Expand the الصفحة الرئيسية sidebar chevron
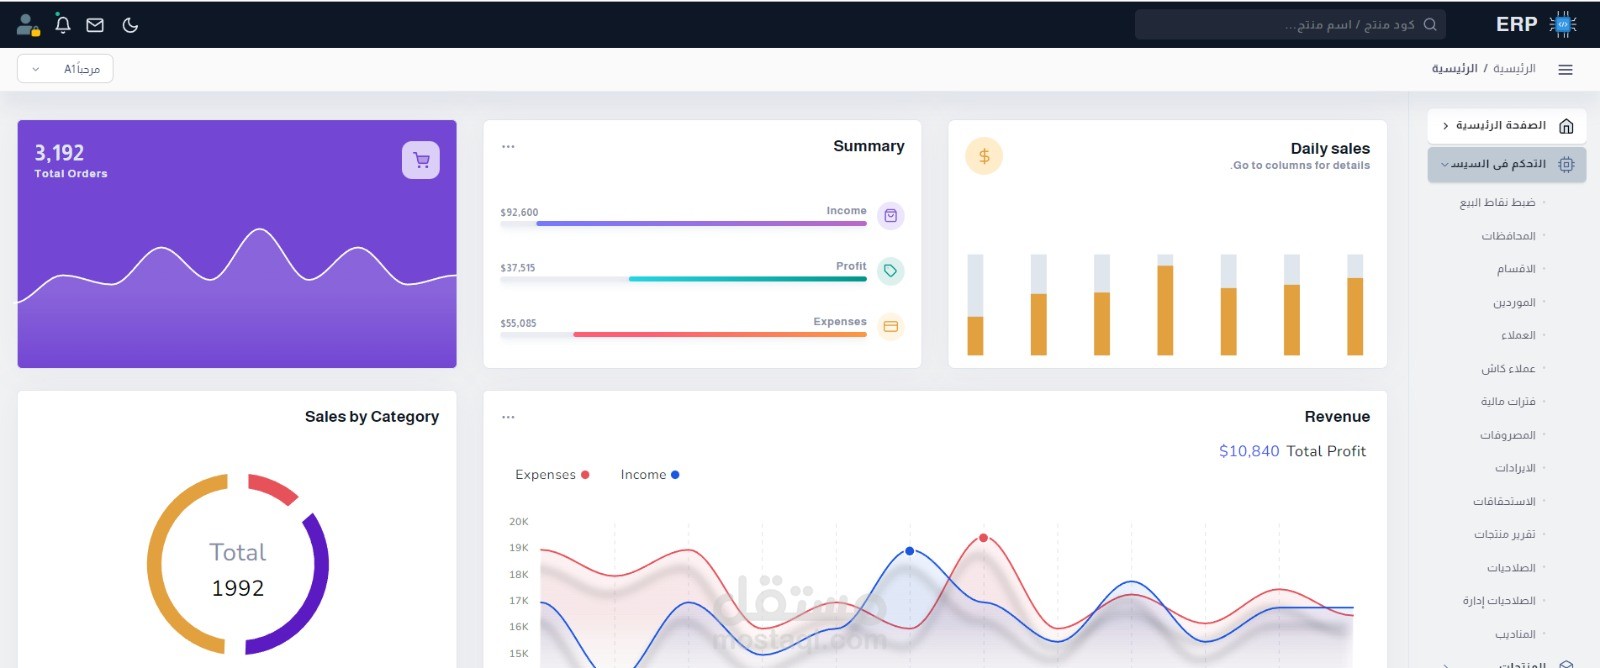This screenshot has width=1600, height=668. click(1445, 126)
